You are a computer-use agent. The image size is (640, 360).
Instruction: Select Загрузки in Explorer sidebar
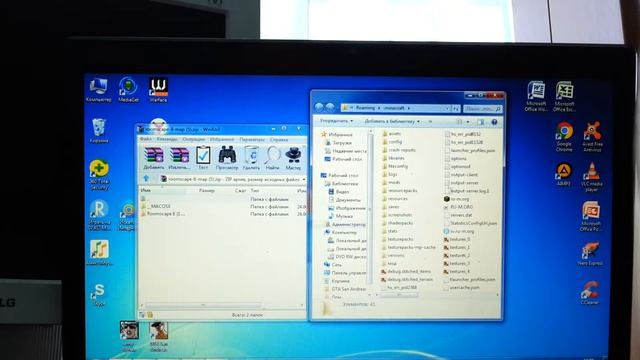[x=338, y=143]
